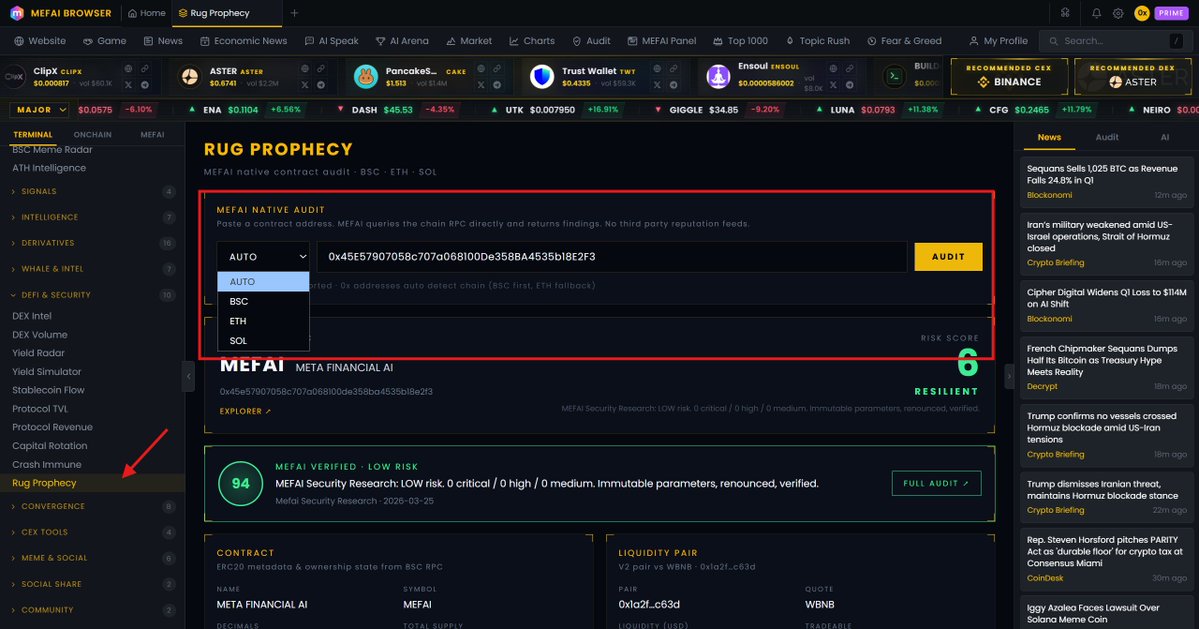Image resolution: width=1199 pixels, height=629 pixels.
Task: Switch to MEFAI sidebar tab
Action: pos(152,135)
